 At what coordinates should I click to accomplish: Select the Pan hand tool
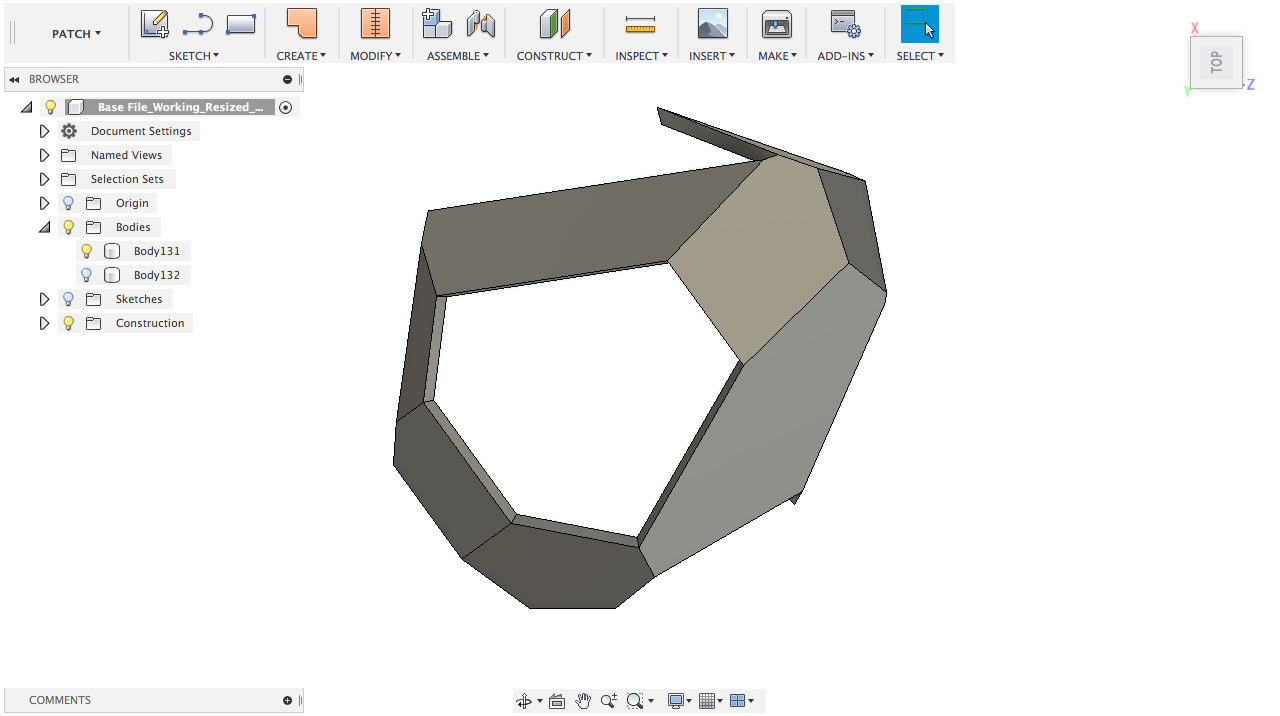pyautogui.click(x=583, y=701)
